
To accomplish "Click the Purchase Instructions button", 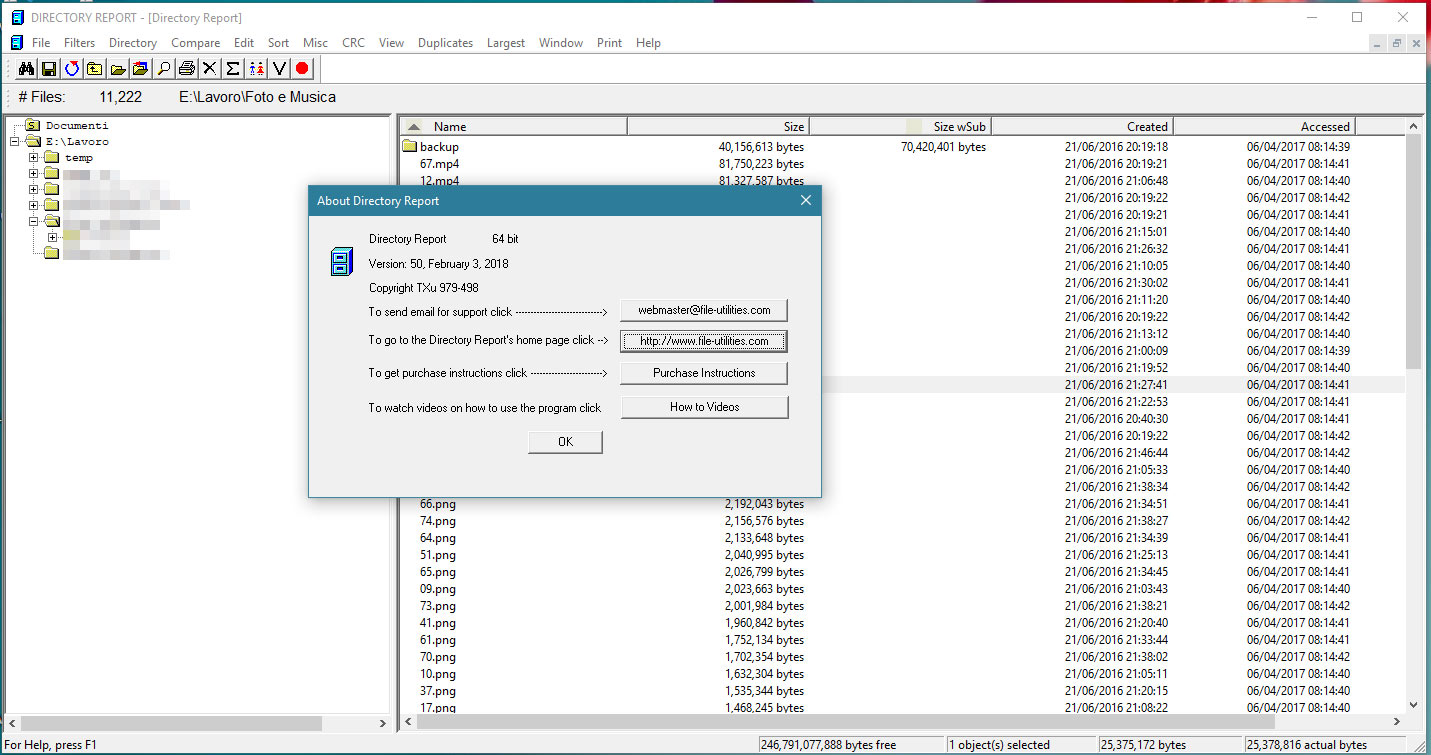I will click(704, 373).
